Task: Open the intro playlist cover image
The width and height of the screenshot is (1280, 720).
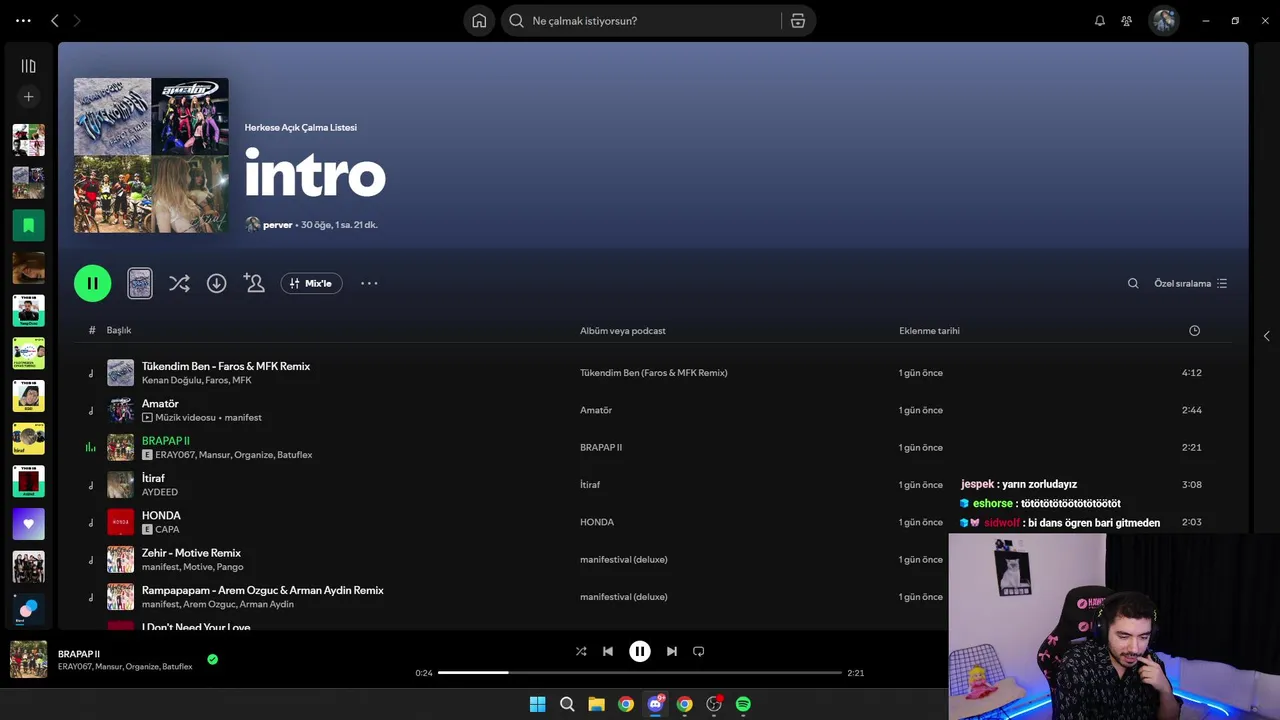Action: [151, 155]
